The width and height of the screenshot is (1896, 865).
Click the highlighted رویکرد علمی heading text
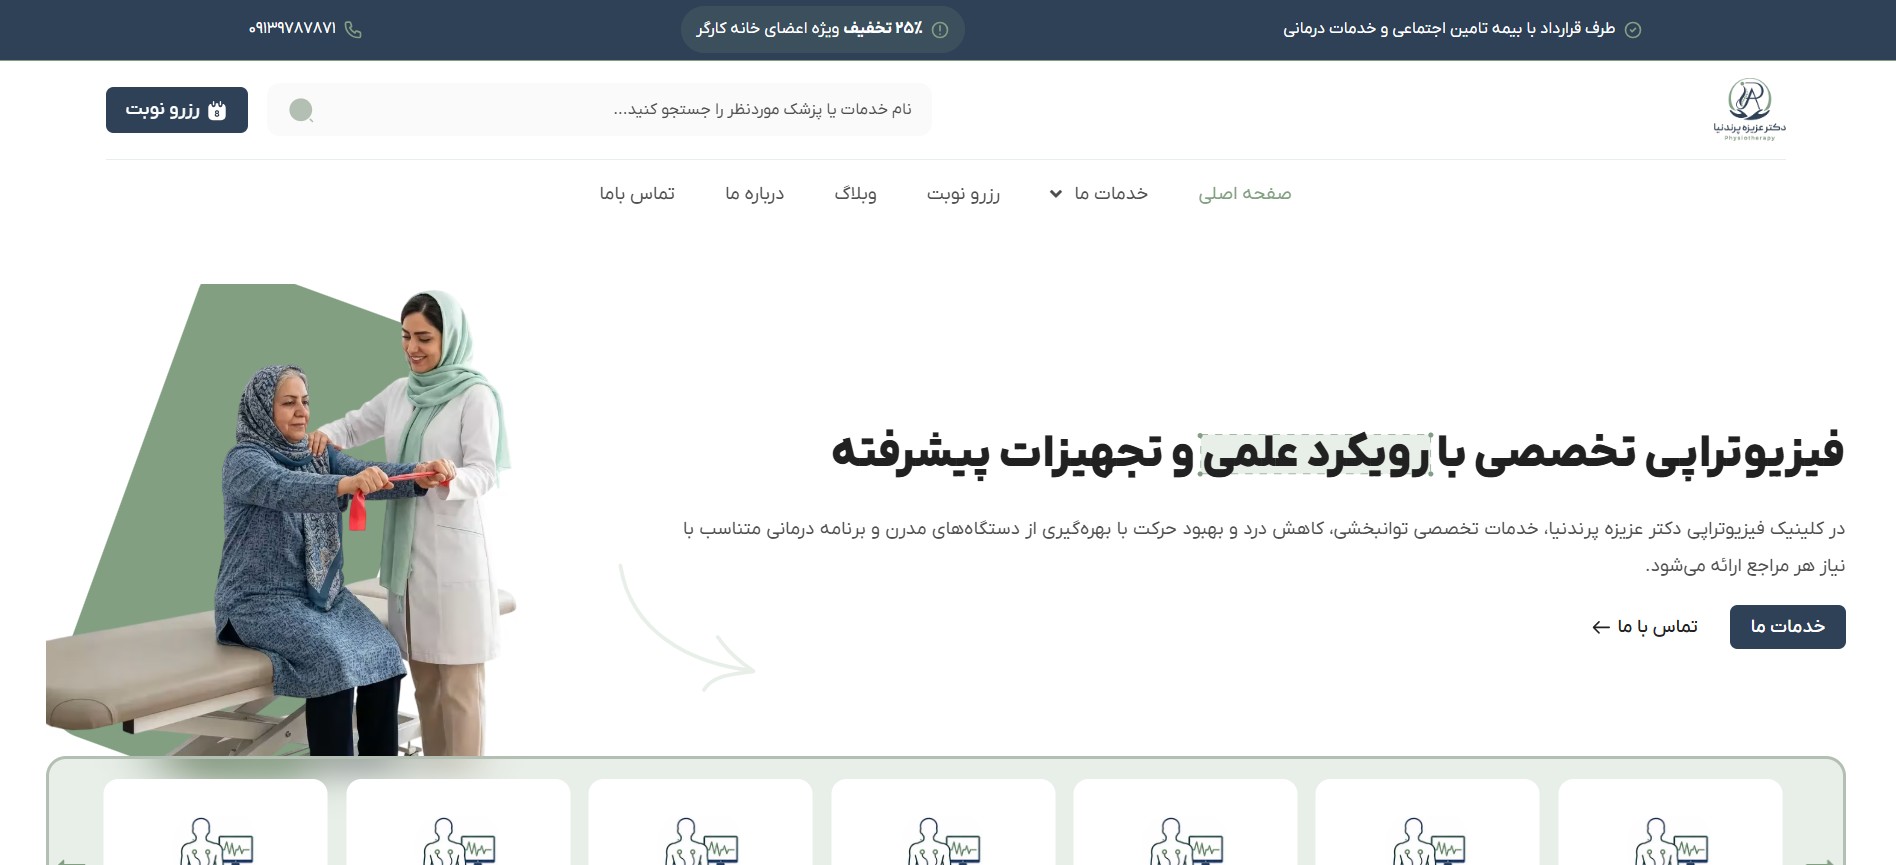(x=1316, y=454)
